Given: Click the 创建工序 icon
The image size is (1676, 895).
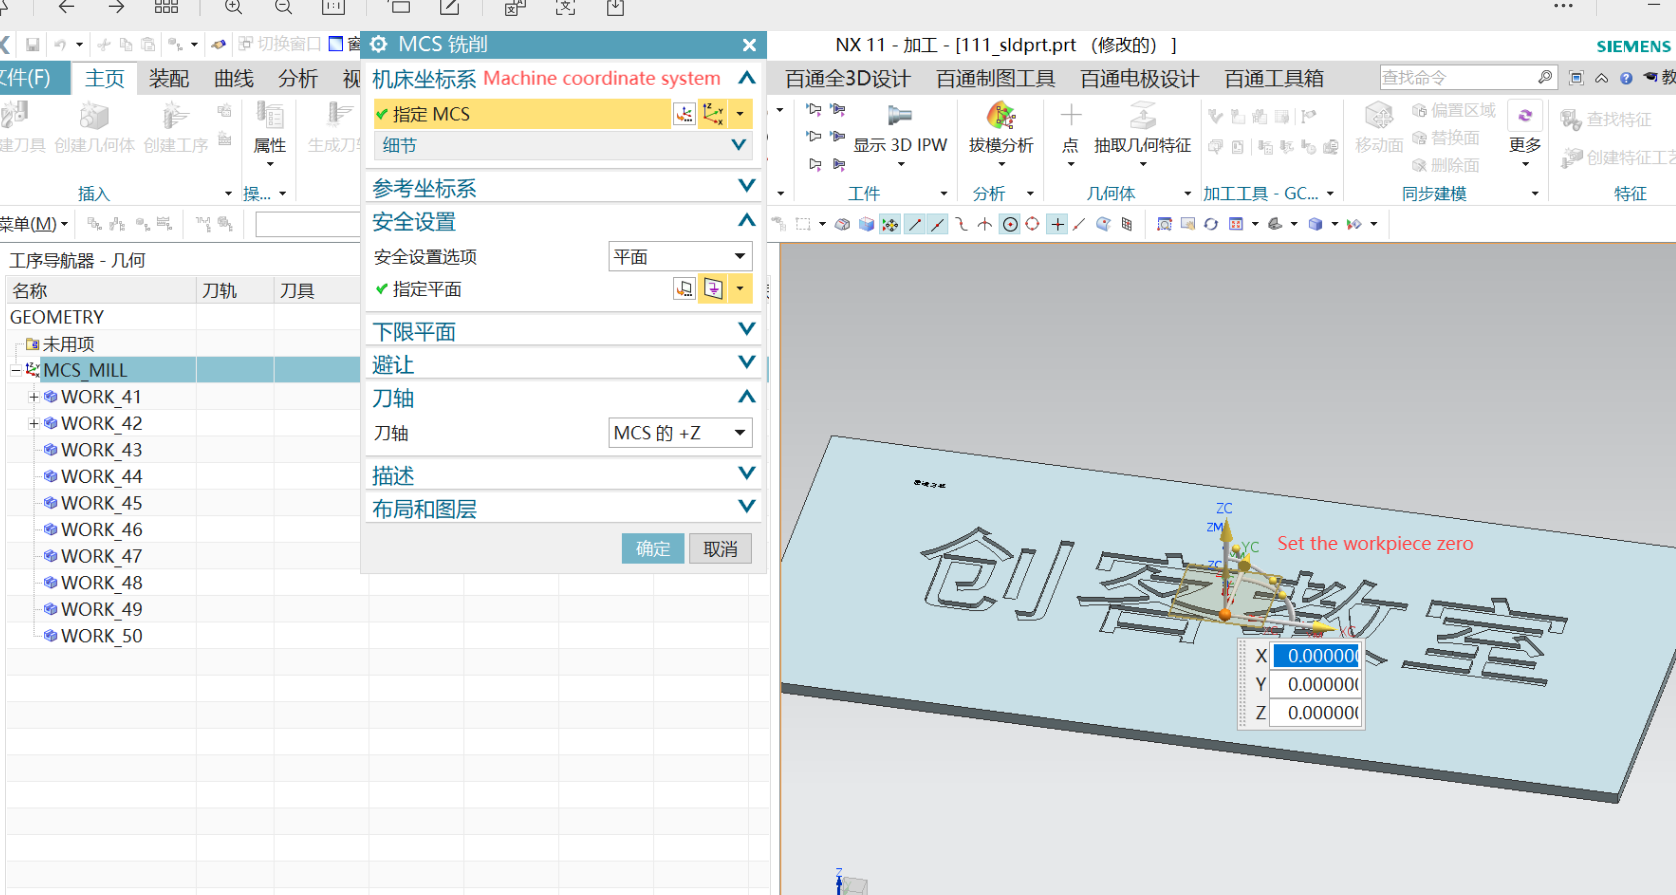Looking at the screenshot, I should click(x=175, y=116).
